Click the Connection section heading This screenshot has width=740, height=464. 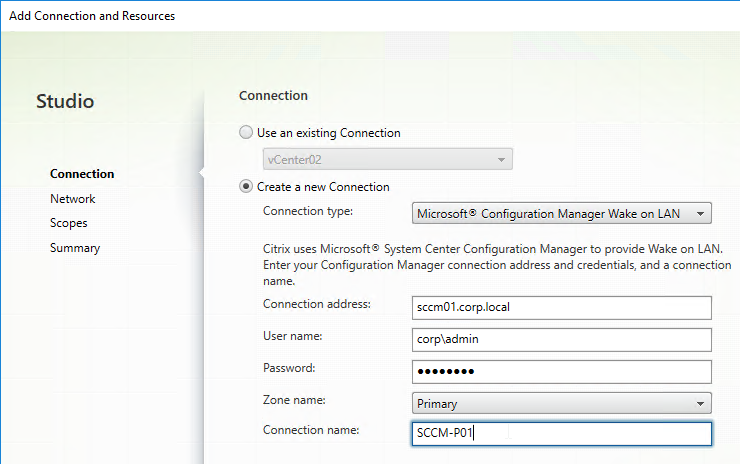[x=273, y=95]
